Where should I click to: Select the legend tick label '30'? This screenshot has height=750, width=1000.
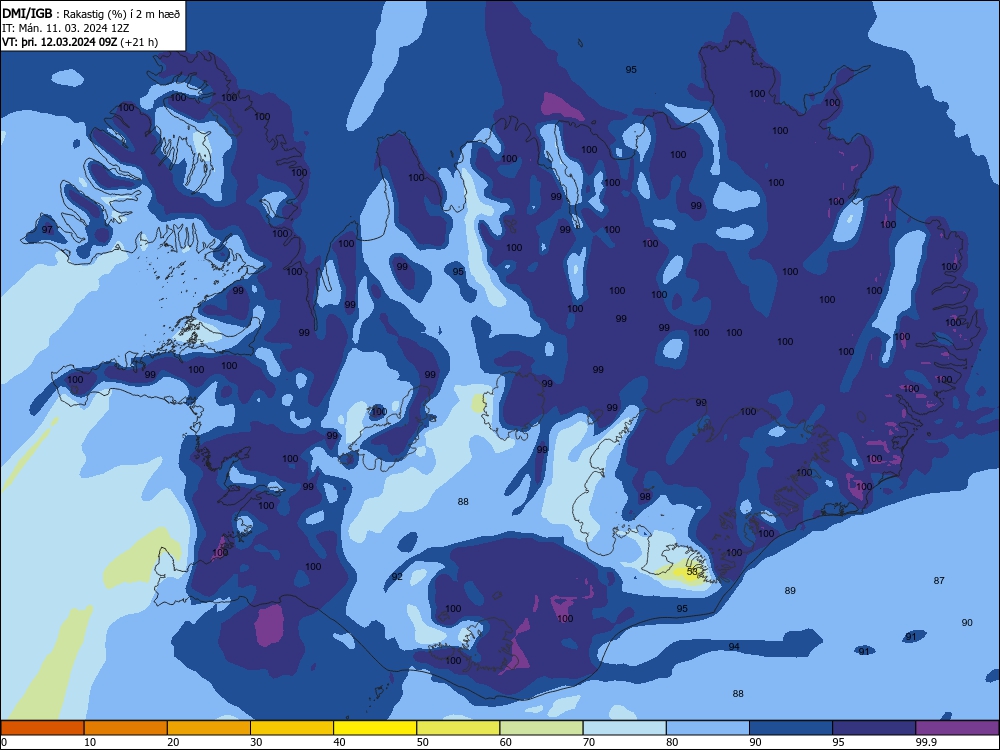[x=256, y=742]
